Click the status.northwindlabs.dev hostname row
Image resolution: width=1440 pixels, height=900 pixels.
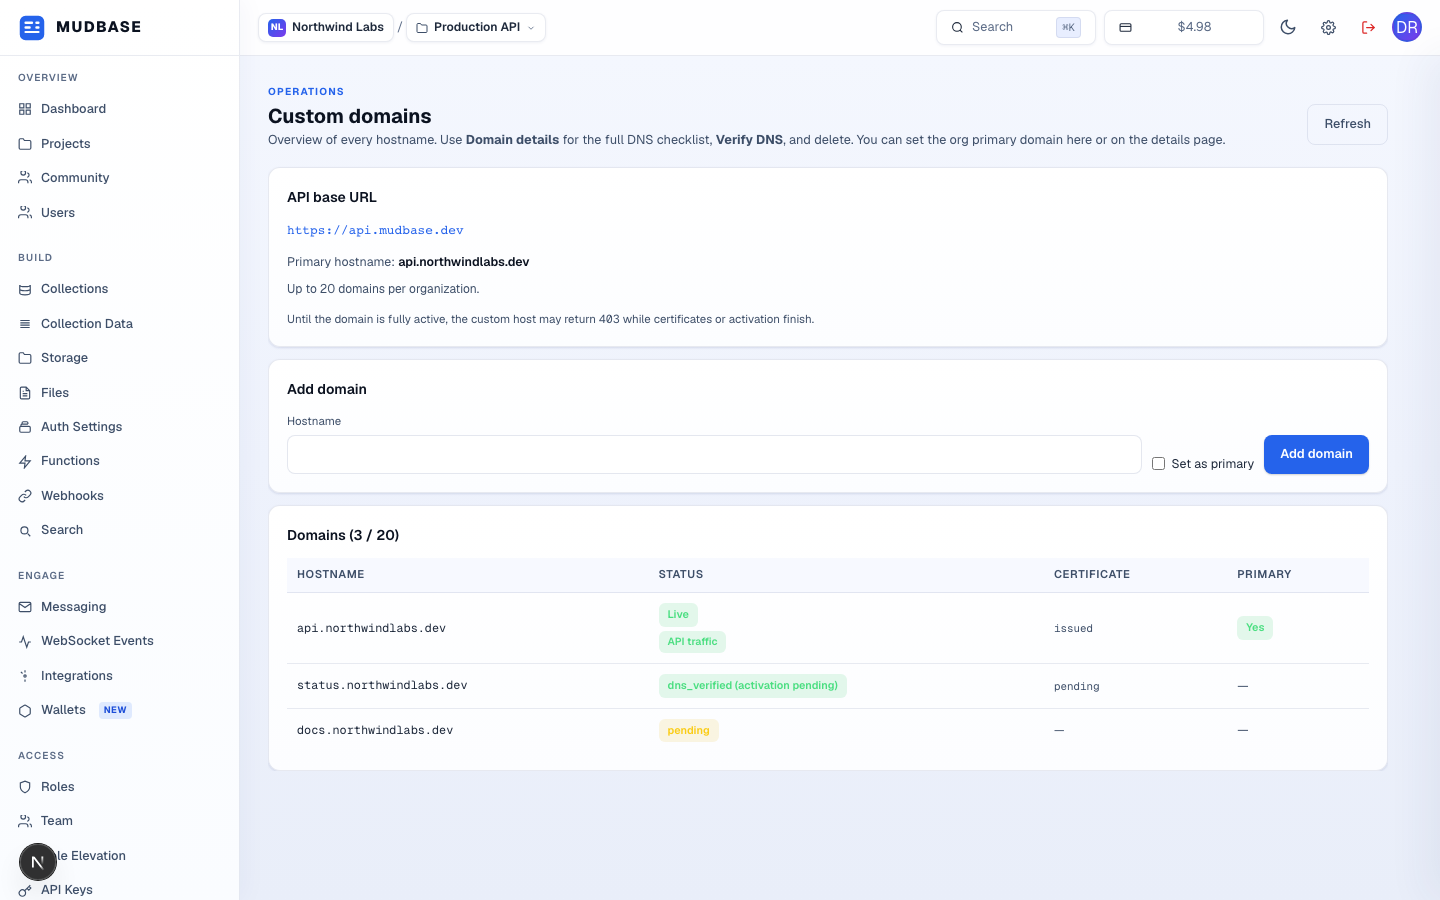tap(828, 686)
